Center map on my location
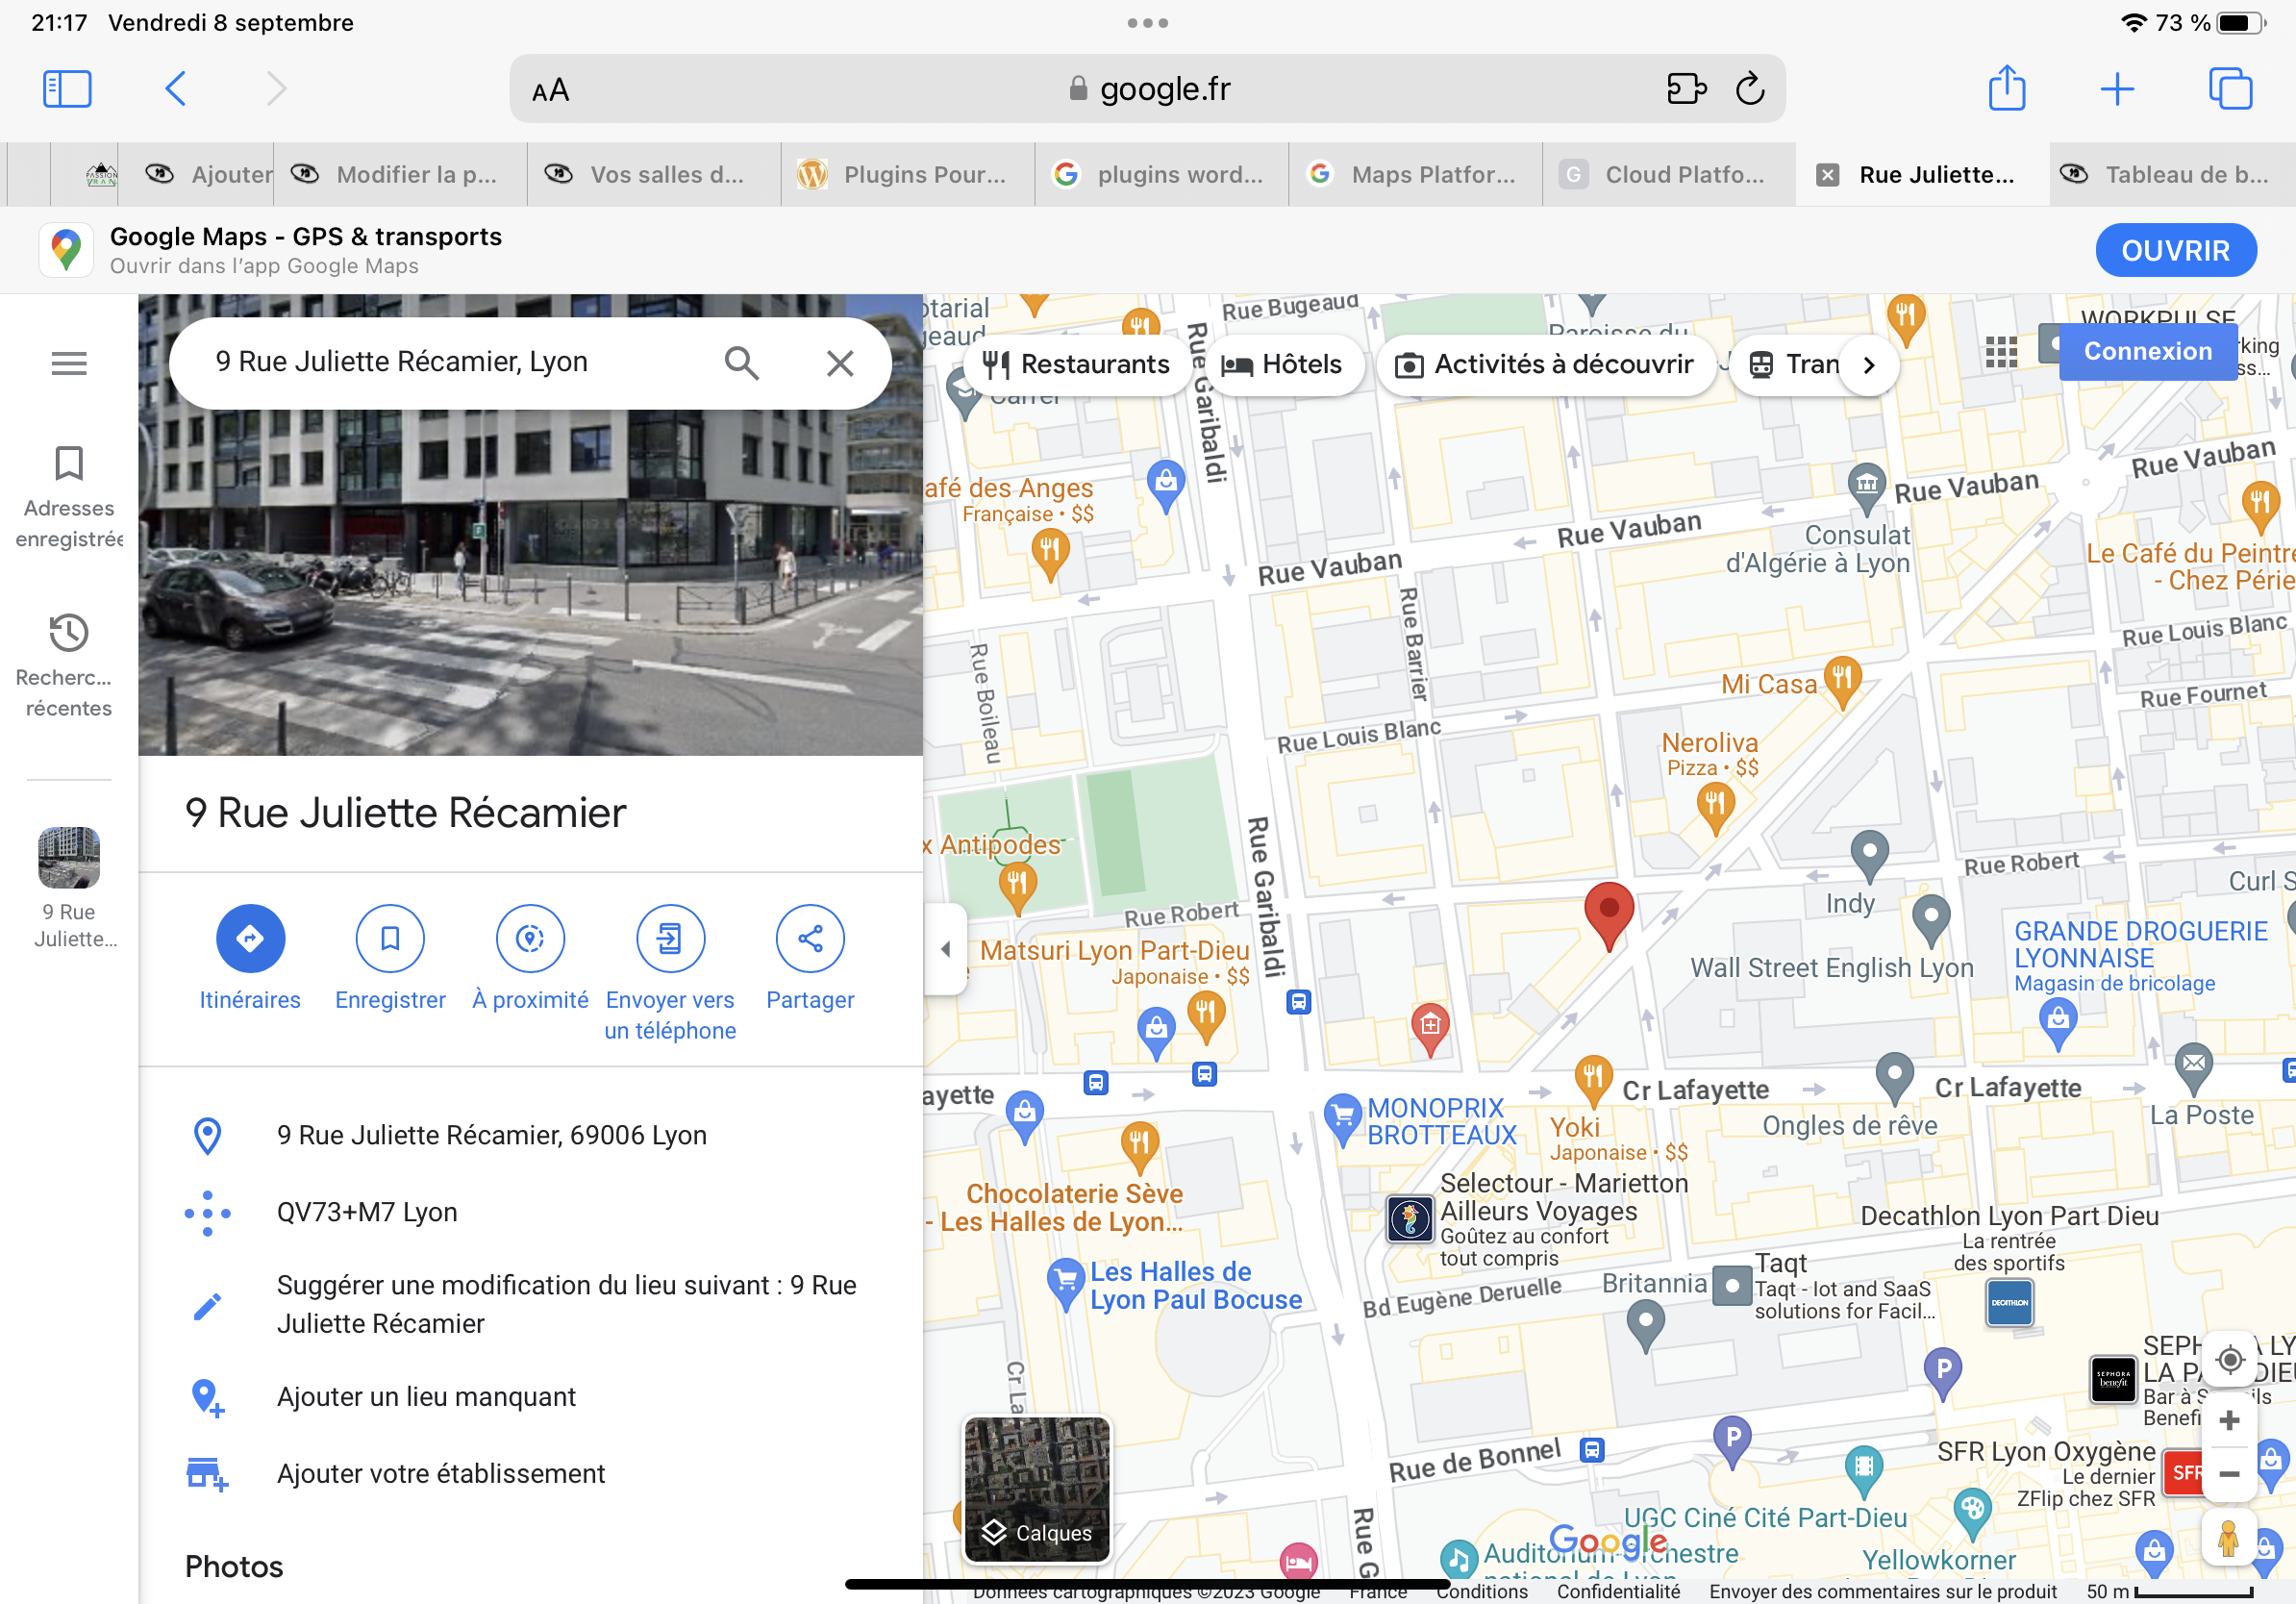The width and height of the screenshot is (2296, 1604). 2229,1360
